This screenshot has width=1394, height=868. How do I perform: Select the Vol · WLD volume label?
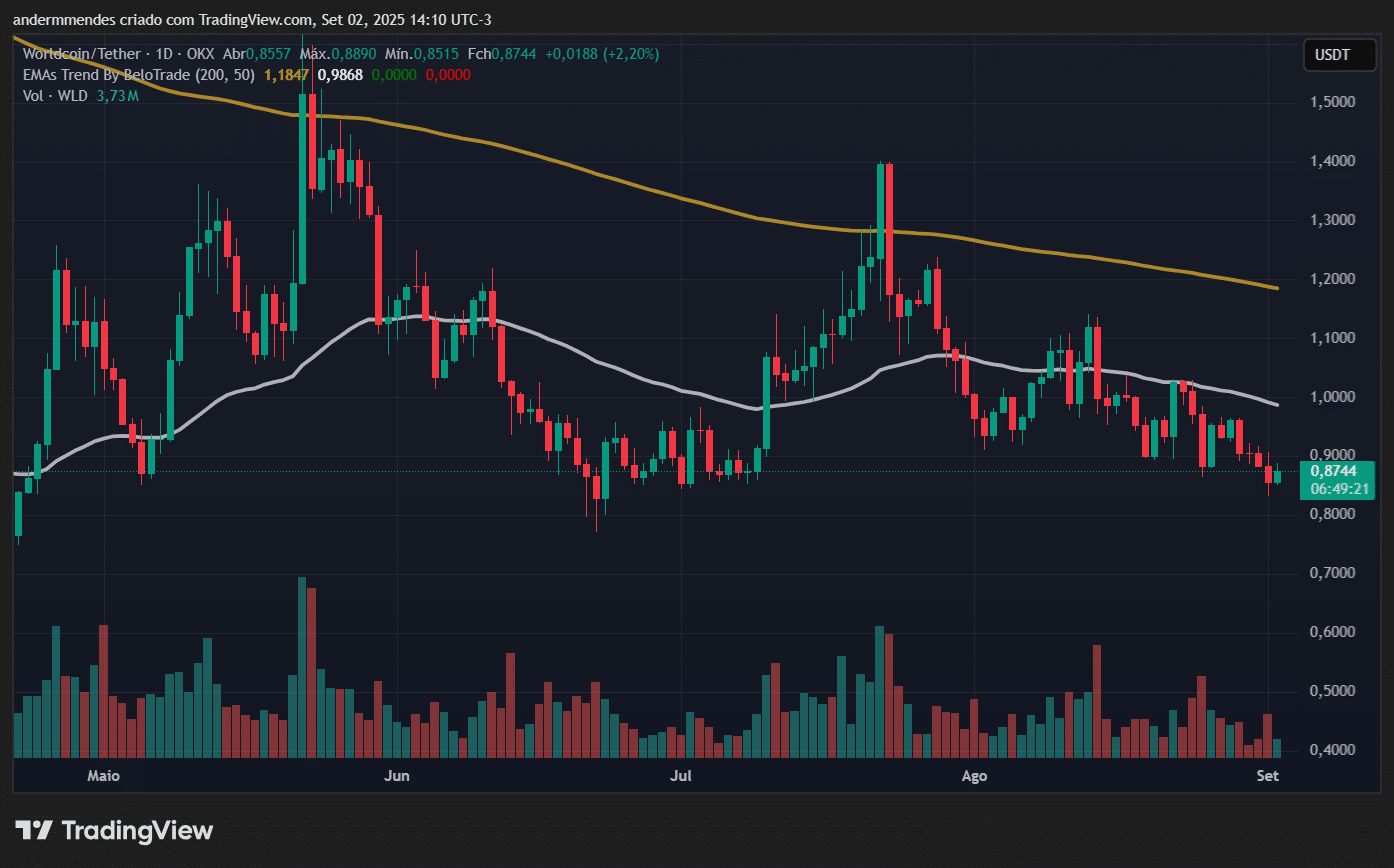[x=55, y=96]
